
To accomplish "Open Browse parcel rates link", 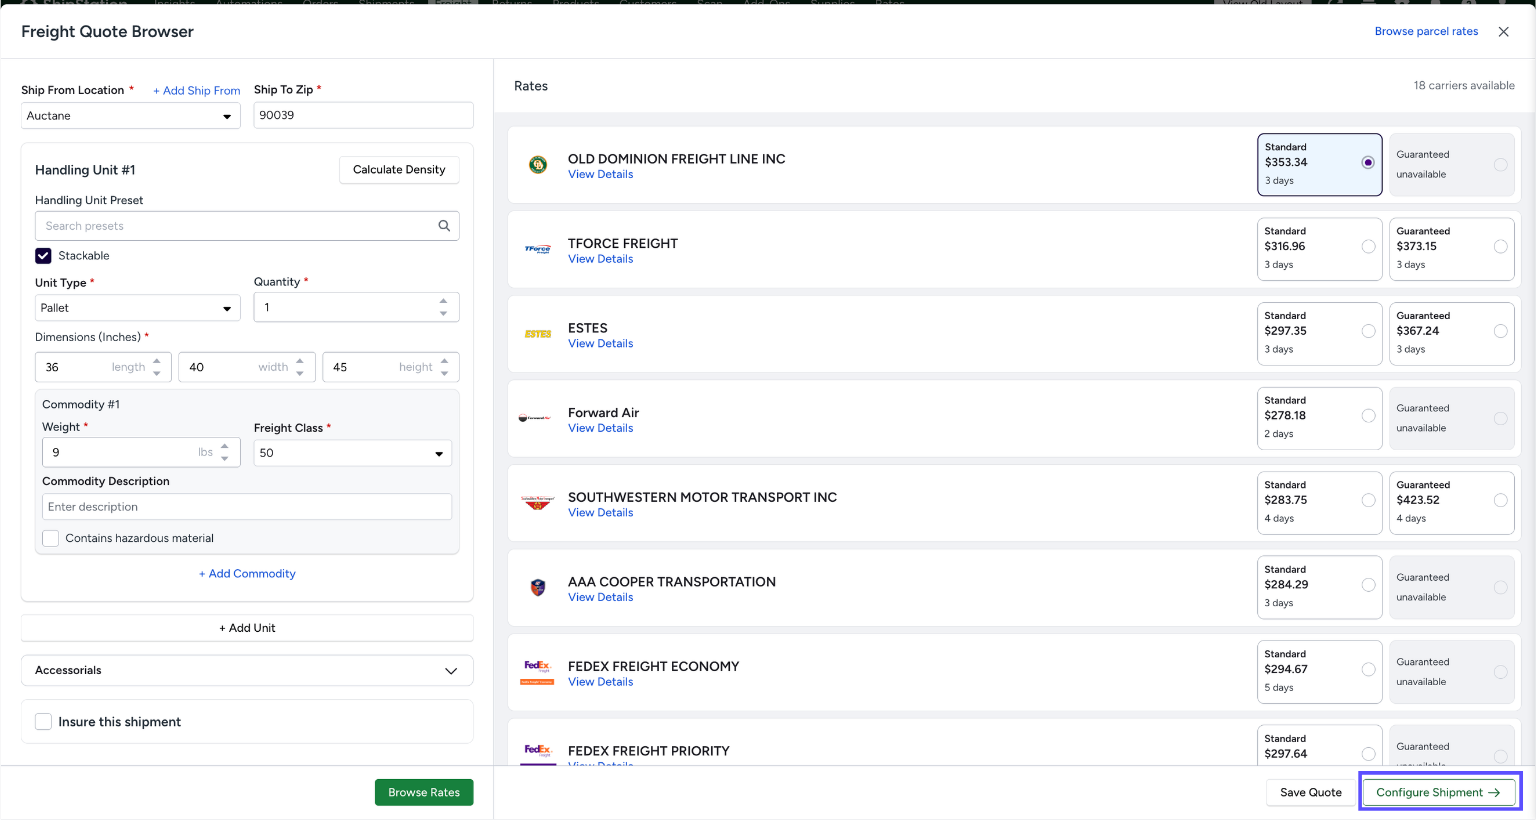I will click(1426, 32).
